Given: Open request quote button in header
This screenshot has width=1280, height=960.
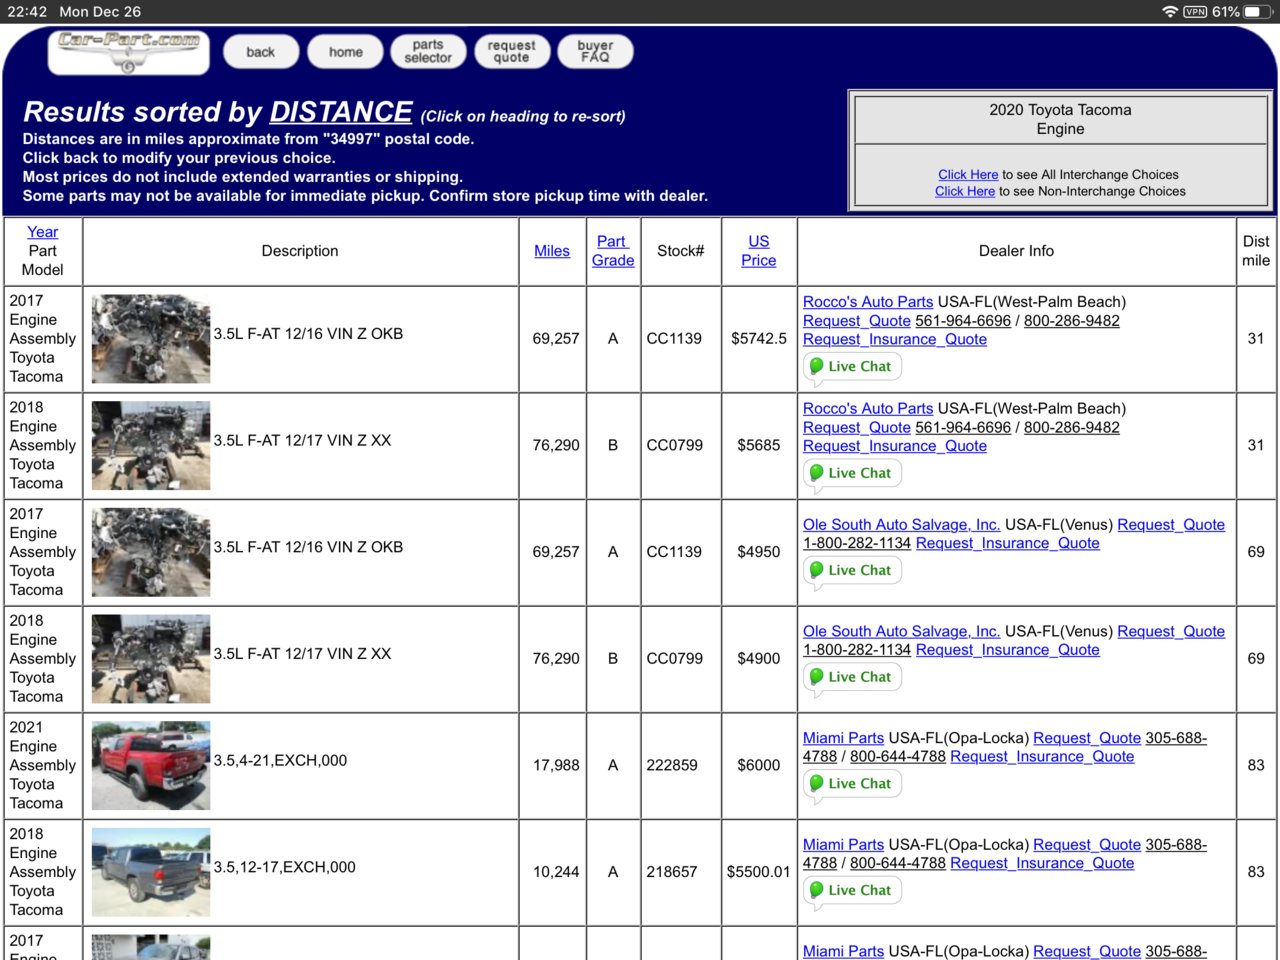Looking at the screenshot, I should point(511,52).
